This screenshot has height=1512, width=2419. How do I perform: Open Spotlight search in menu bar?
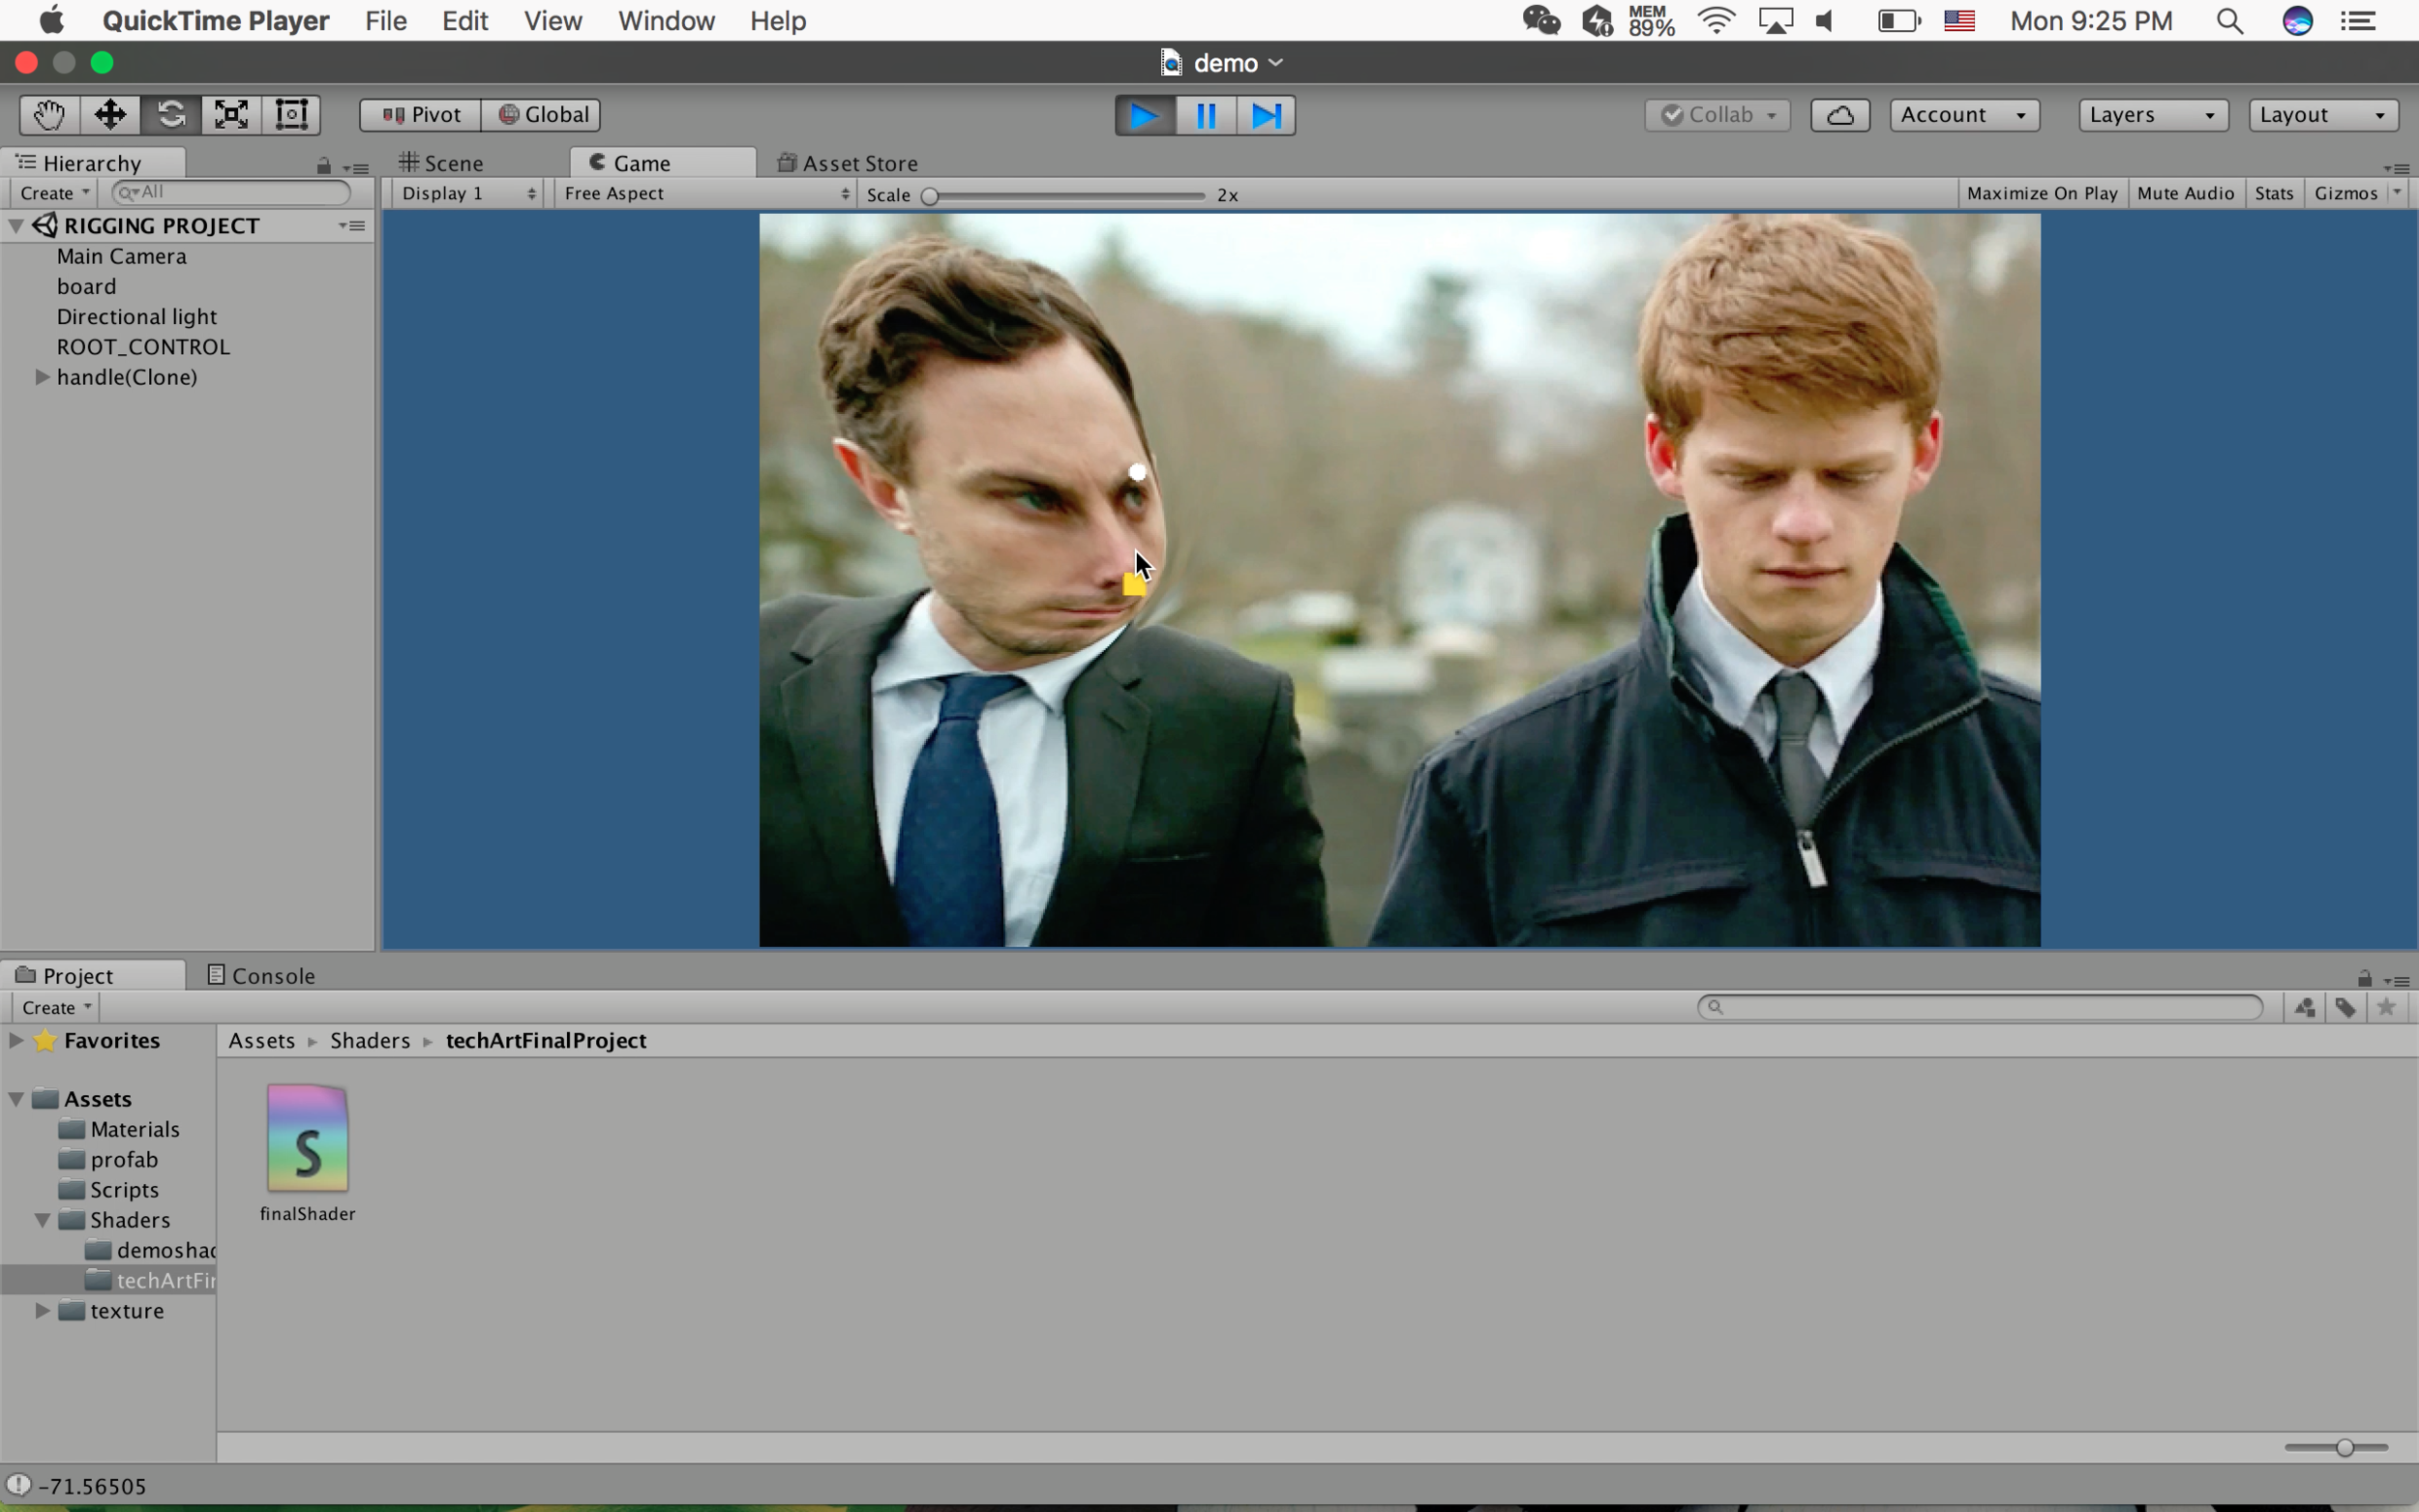coord(2229,21)
